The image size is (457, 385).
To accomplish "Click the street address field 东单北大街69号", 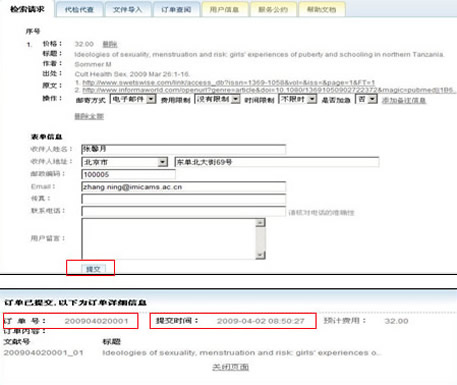I will pyautogui.click(x=277, y=162).
